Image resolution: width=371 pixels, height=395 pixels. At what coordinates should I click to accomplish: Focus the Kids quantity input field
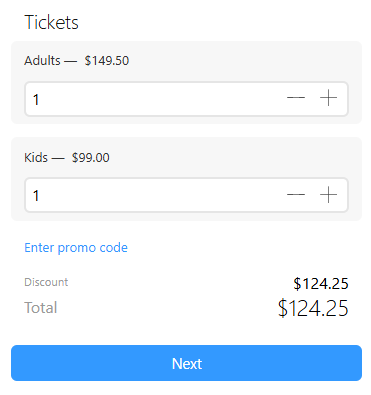point(186,195)
